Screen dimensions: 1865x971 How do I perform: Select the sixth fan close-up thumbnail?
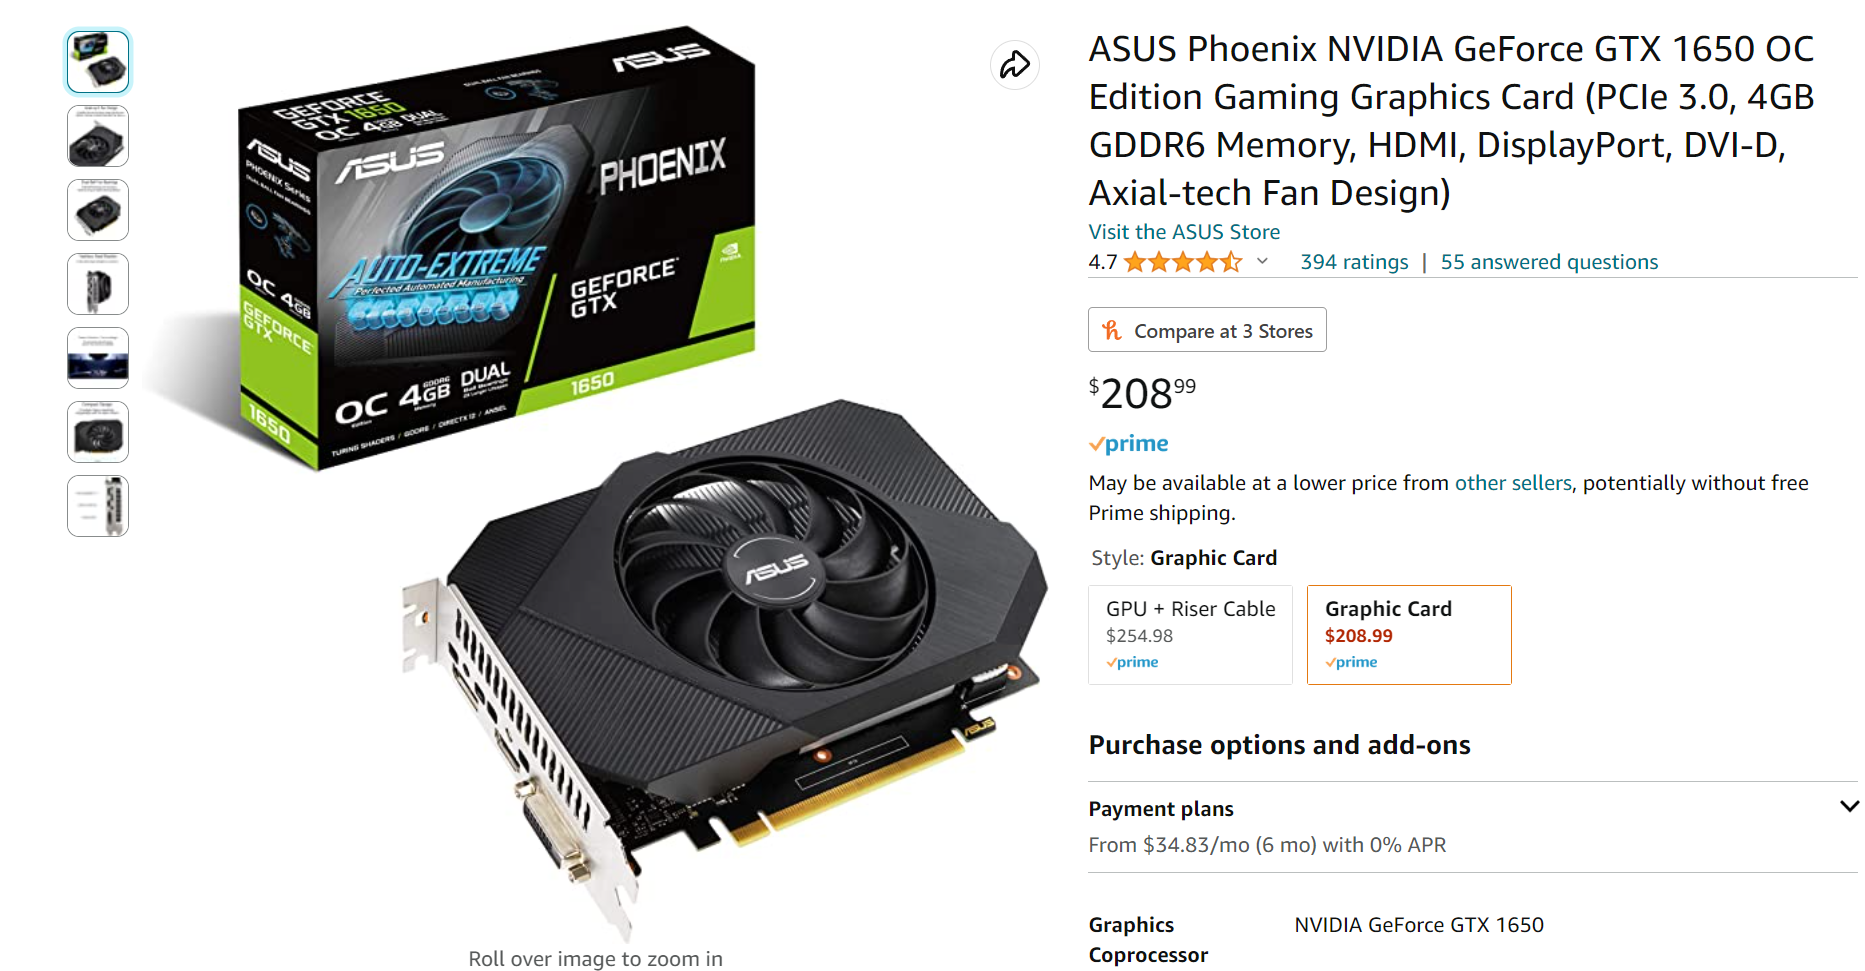[98, 432]
